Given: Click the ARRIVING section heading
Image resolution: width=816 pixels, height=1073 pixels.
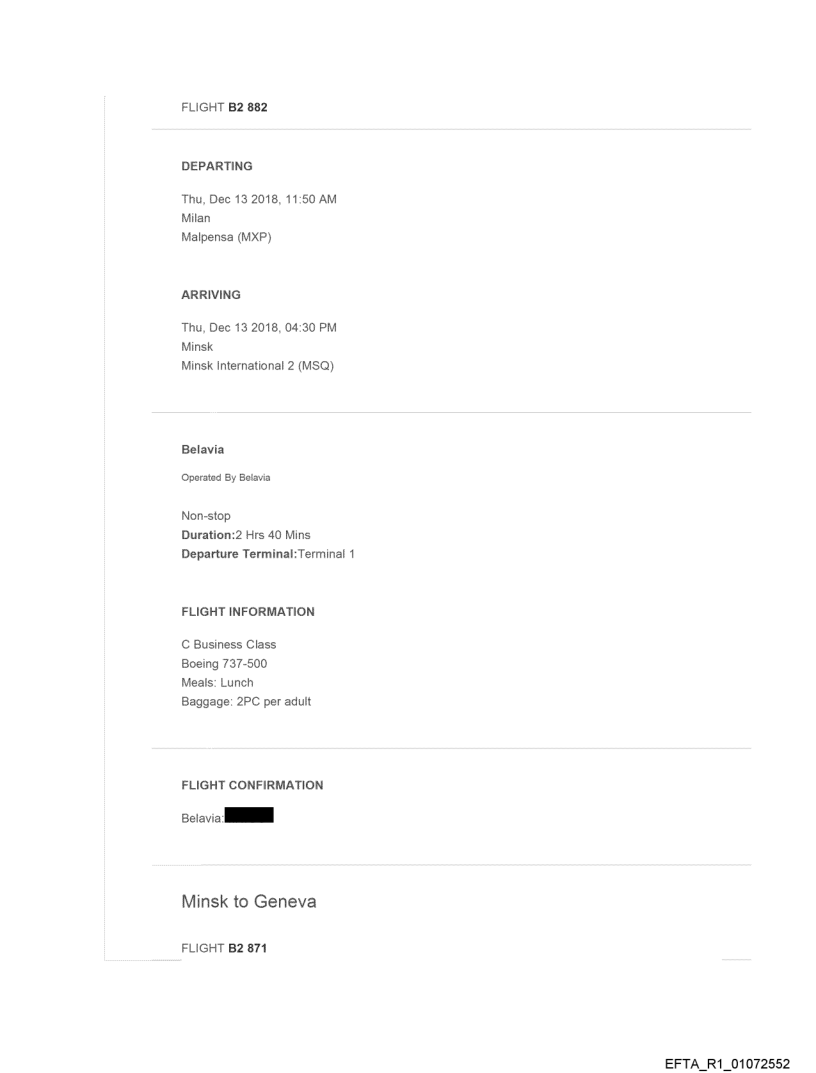Looking at the screenshot, I should pyautogui.click(x=211, y=295).
